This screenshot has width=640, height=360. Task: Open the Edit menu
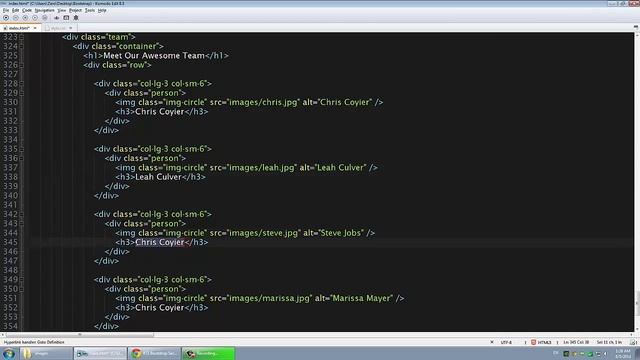click(16, 10)
